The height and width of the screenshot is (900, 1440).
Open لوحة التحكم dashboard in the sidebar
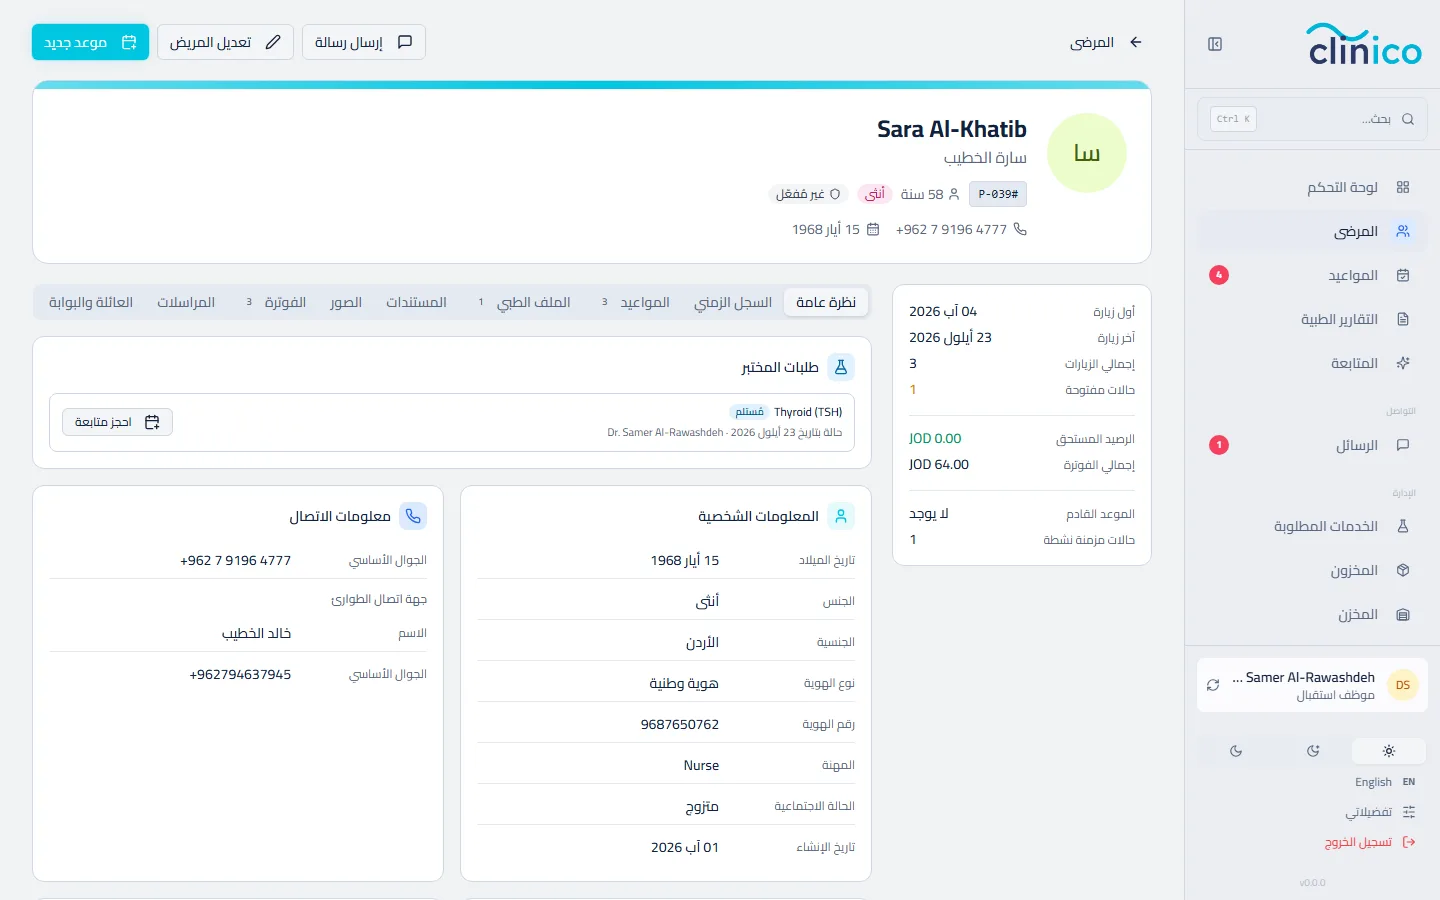pos(1312,187)
